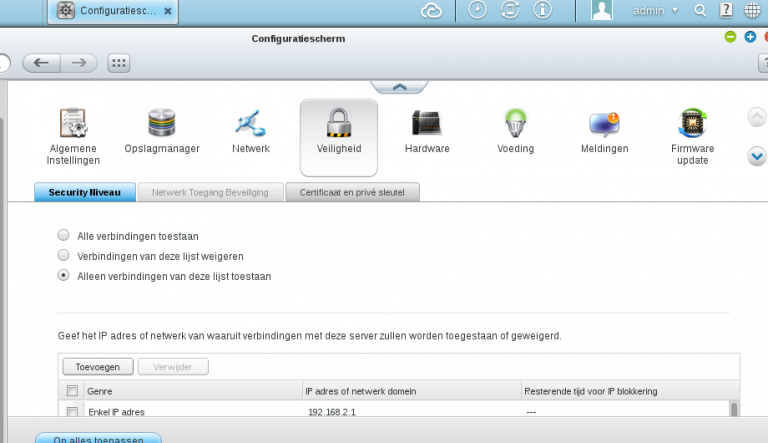Screen dimensions: 768x443
Task: Click the 192.168.2.1 table cell
Action: (x=332, y=412)
